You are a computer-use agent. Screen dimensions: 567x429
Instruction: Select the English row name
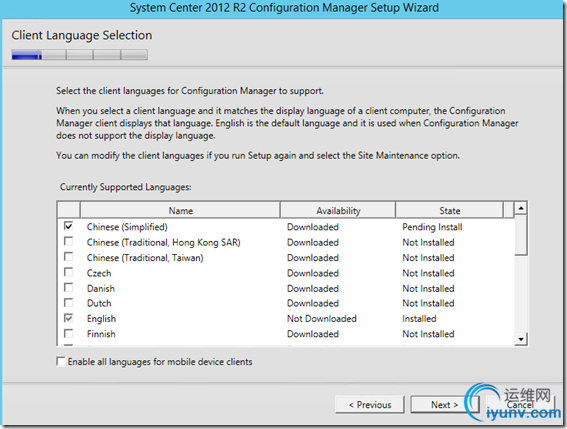click(101, 319)
